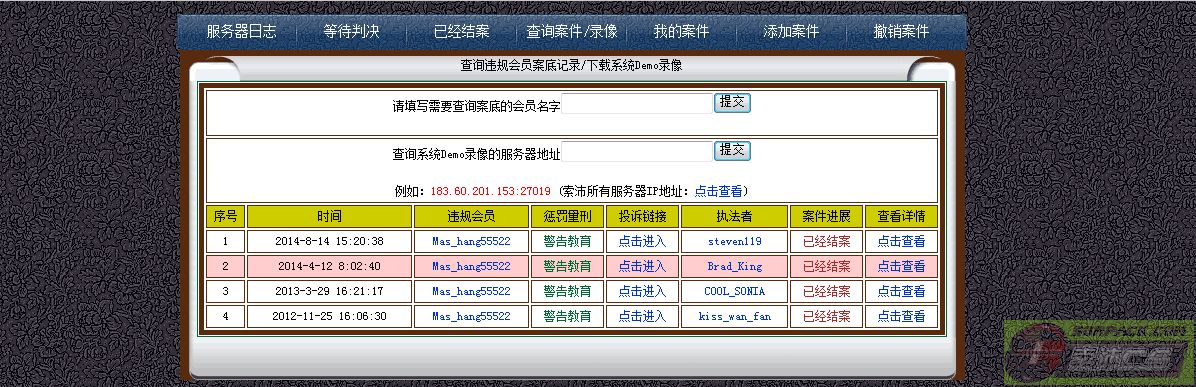Focus the 会员名字 query input field
Screen dimensions: 1196x387
637,105
